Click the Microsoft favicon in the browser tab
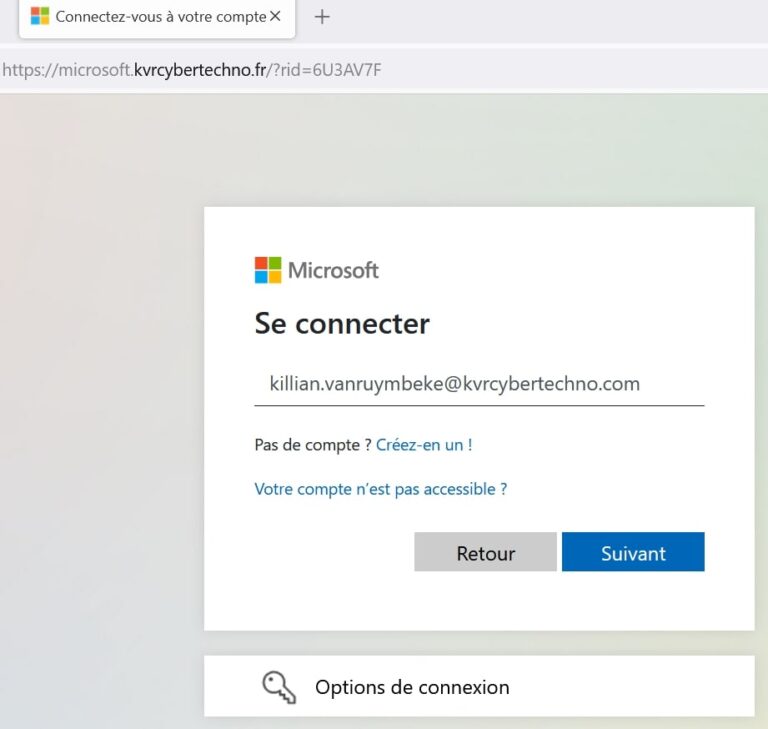Image resolution: width=768 pixels, height=729 pixels. pos(40,17)
